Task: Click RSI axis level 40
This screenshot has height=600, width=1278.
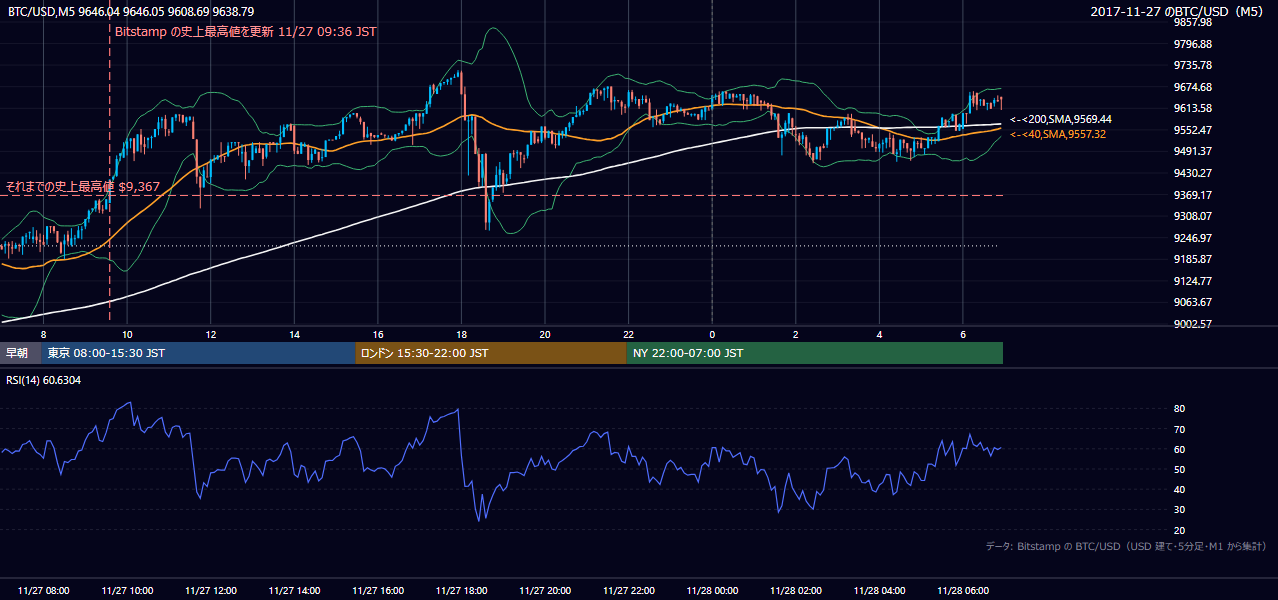Action: click(x=1179, y=489)
